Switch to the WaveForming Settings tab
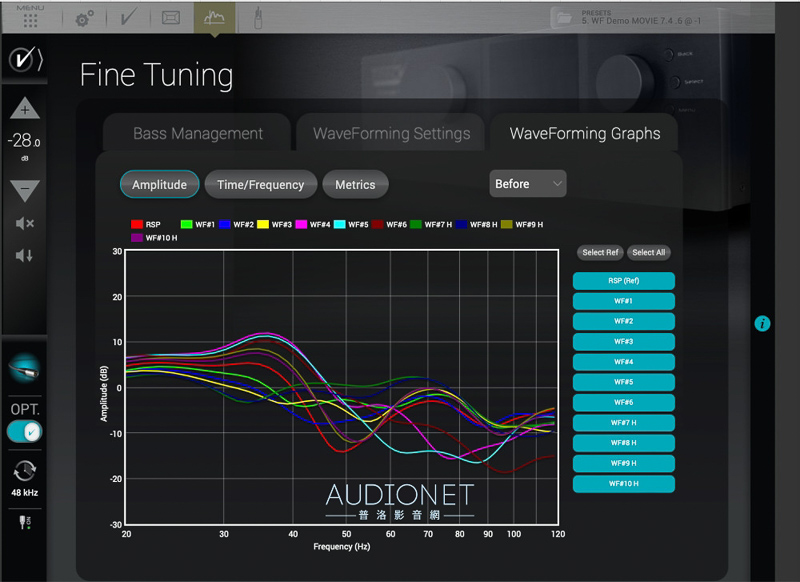Image resolution: width=800 pixels, height=582 pixels. pos(391,134)
